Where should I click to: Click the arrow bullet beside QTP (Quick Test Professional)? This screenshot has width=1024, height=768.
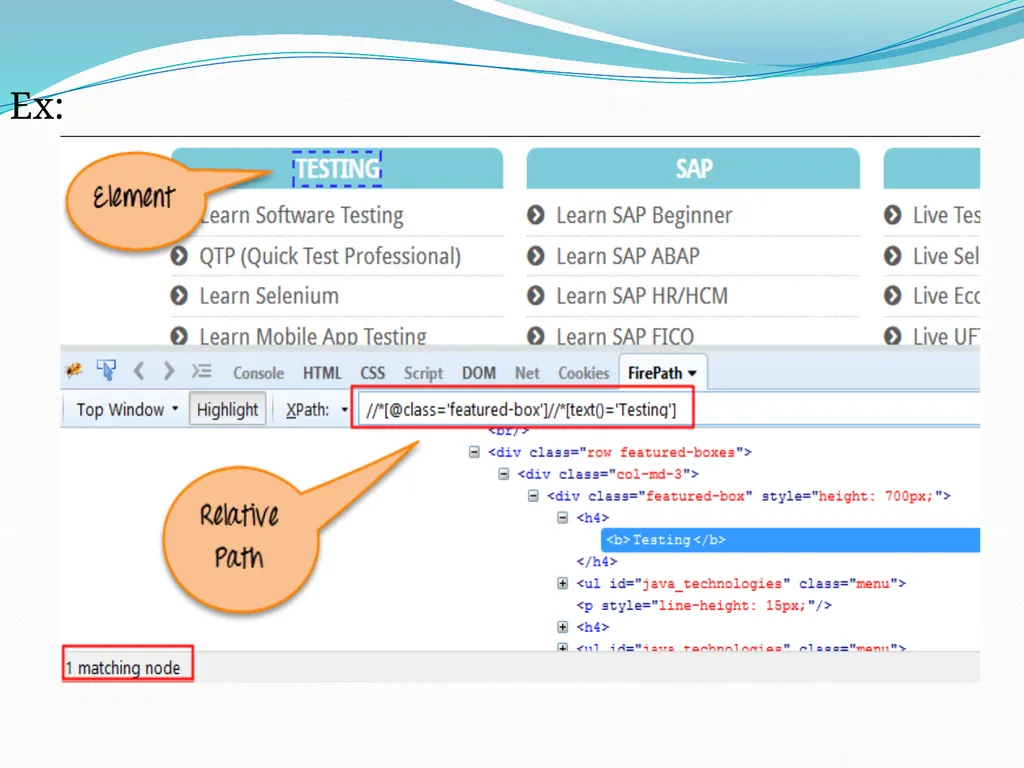pyautogui.click(x=179, y=256)
